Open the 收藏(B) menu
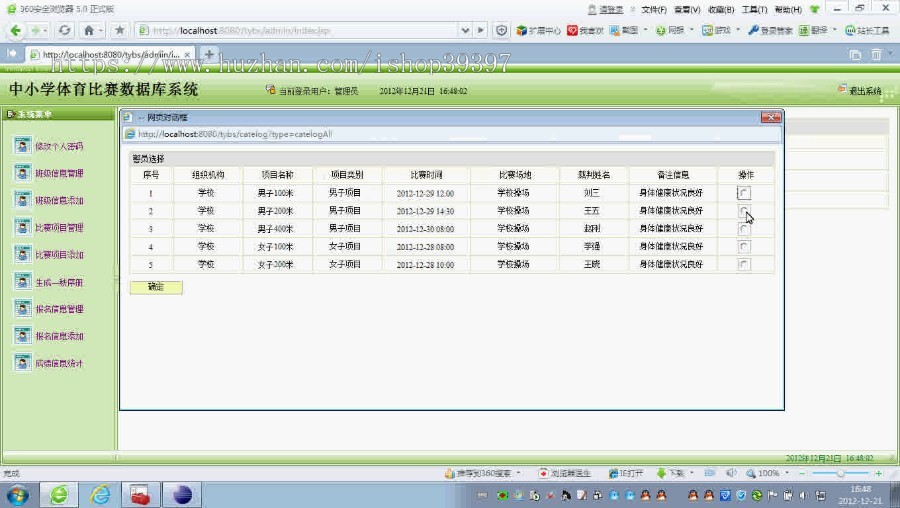The width and height of the screenshot is (900, 508). 721,10
